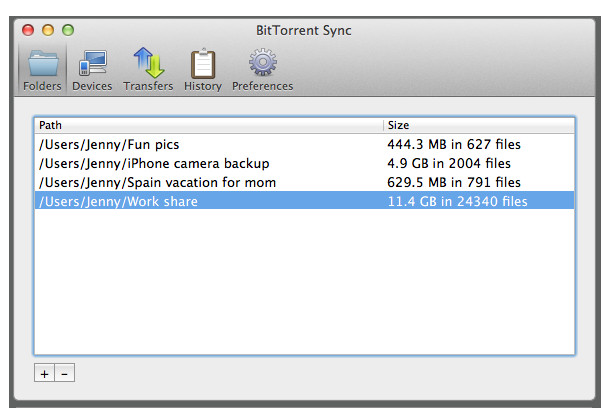This screenshot has height=419, width=609.
Task: Choose the Spain vacation for mom folder
Action: (x=157, y=183)
